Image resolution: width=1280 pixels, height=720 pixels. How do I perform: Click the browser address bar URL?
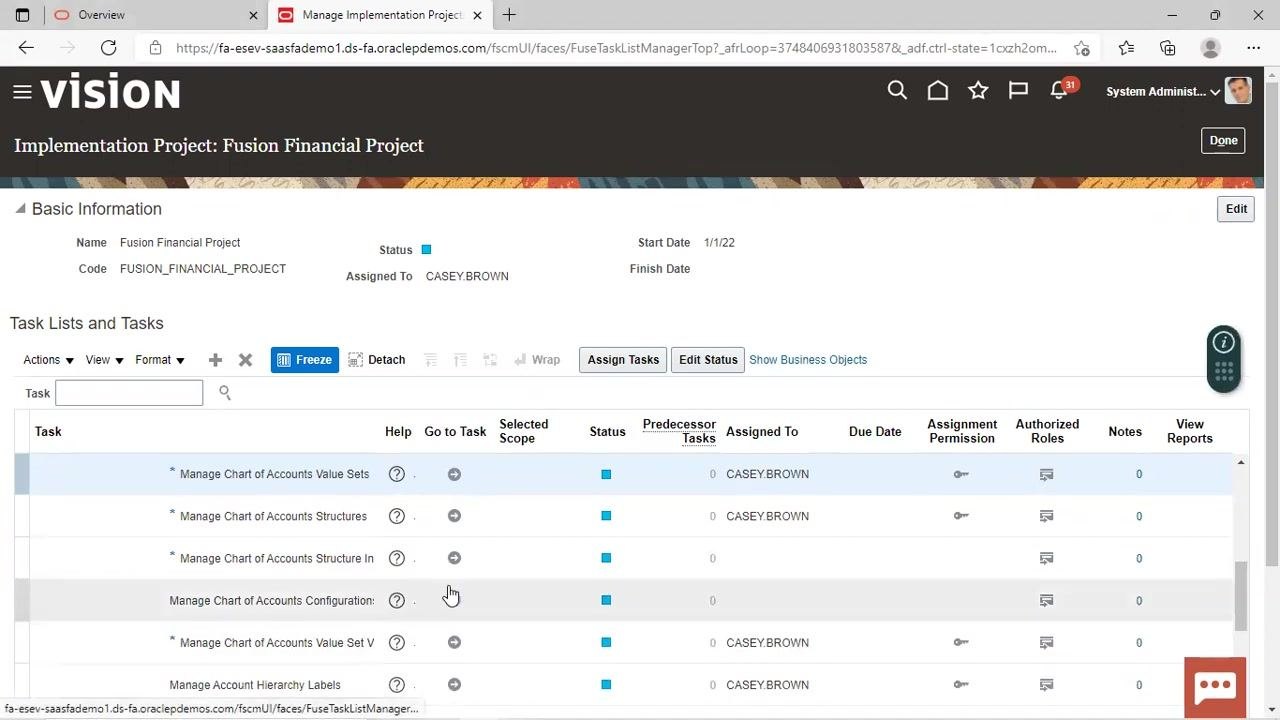tap(616, 48)
